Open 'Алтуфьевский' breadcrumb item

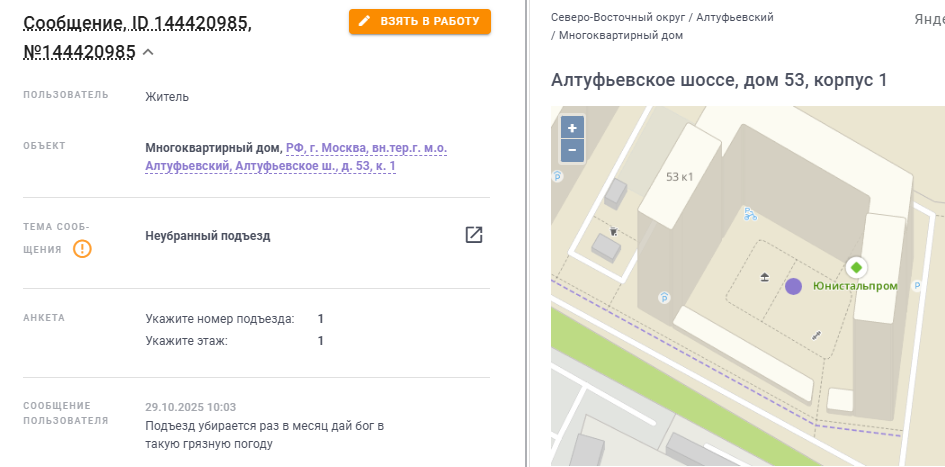pyautogui.click(x=735, y=17)
